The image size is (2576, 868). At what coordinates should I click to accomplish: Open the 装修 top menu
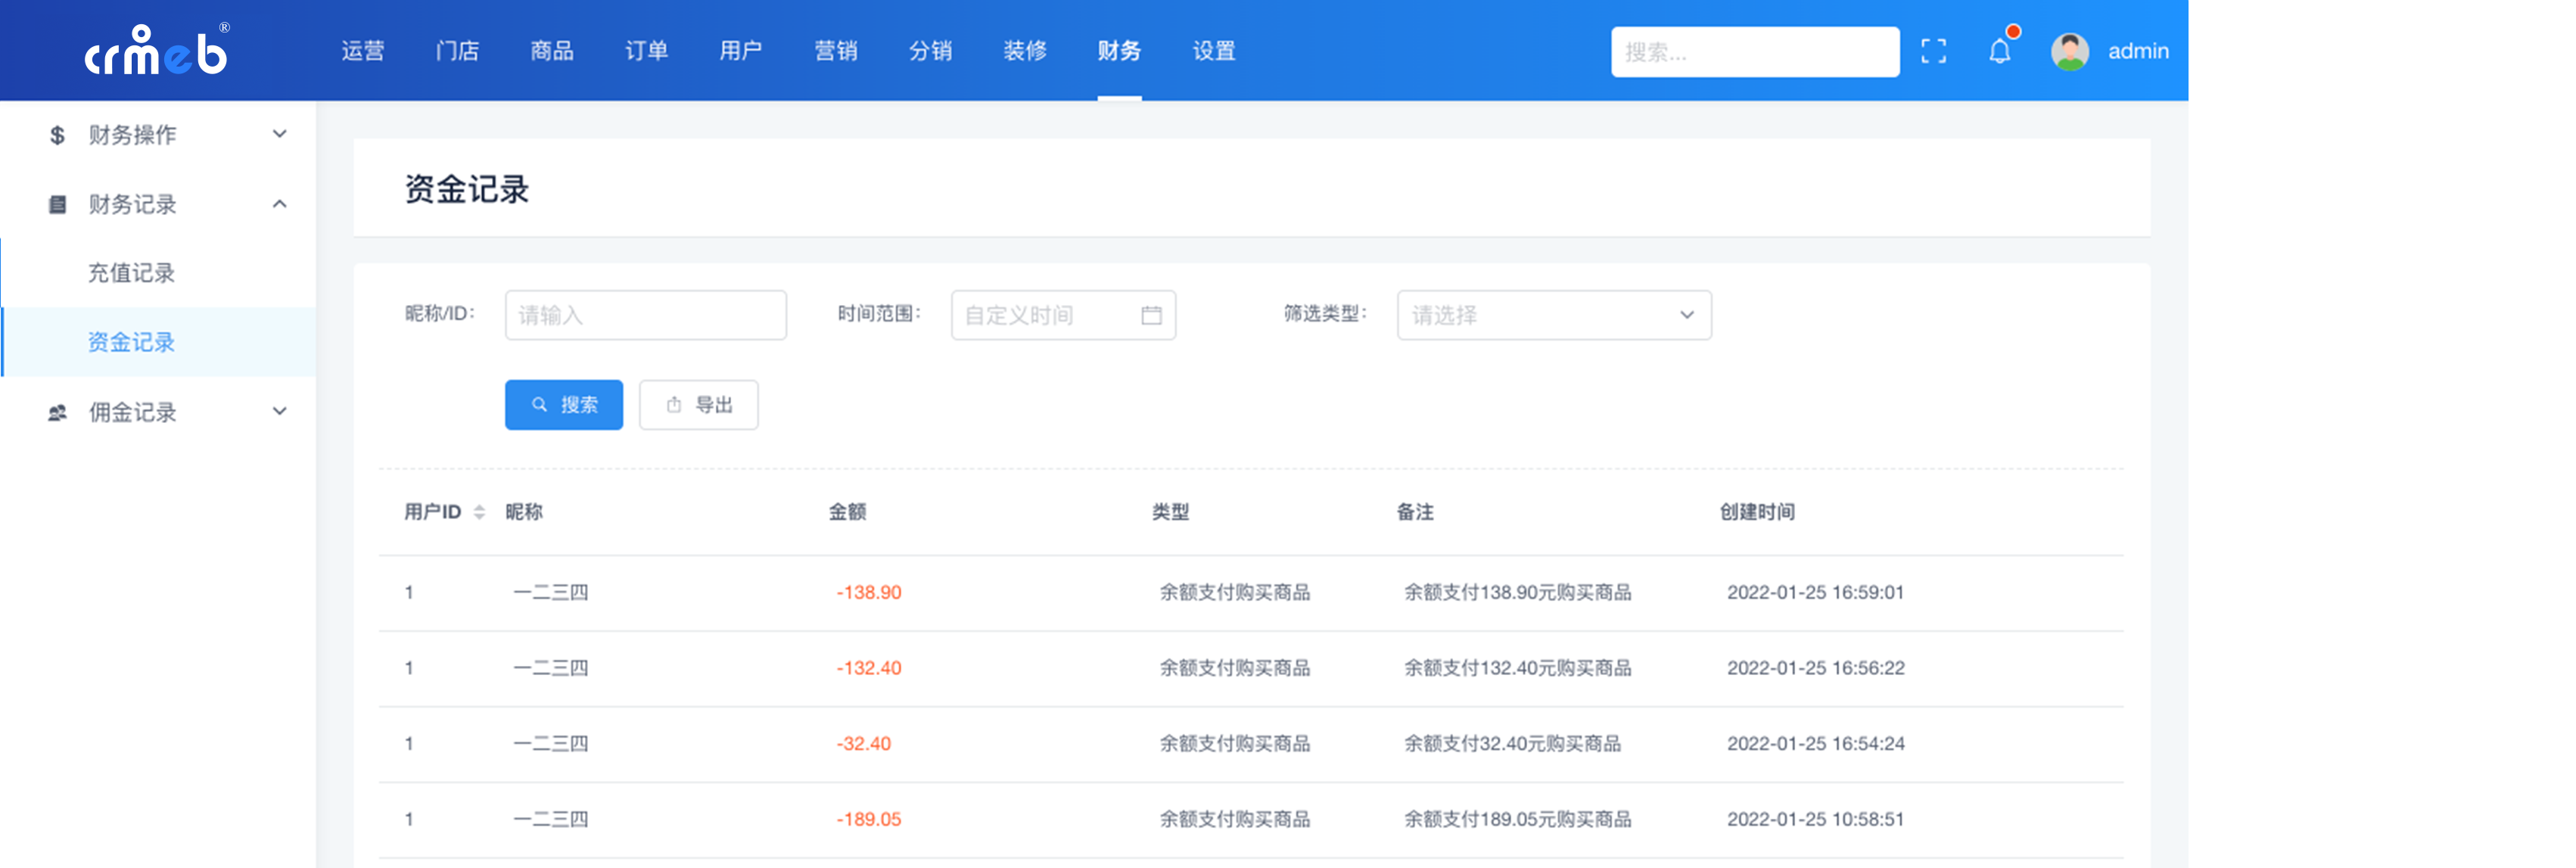[x=1025, y=51]
